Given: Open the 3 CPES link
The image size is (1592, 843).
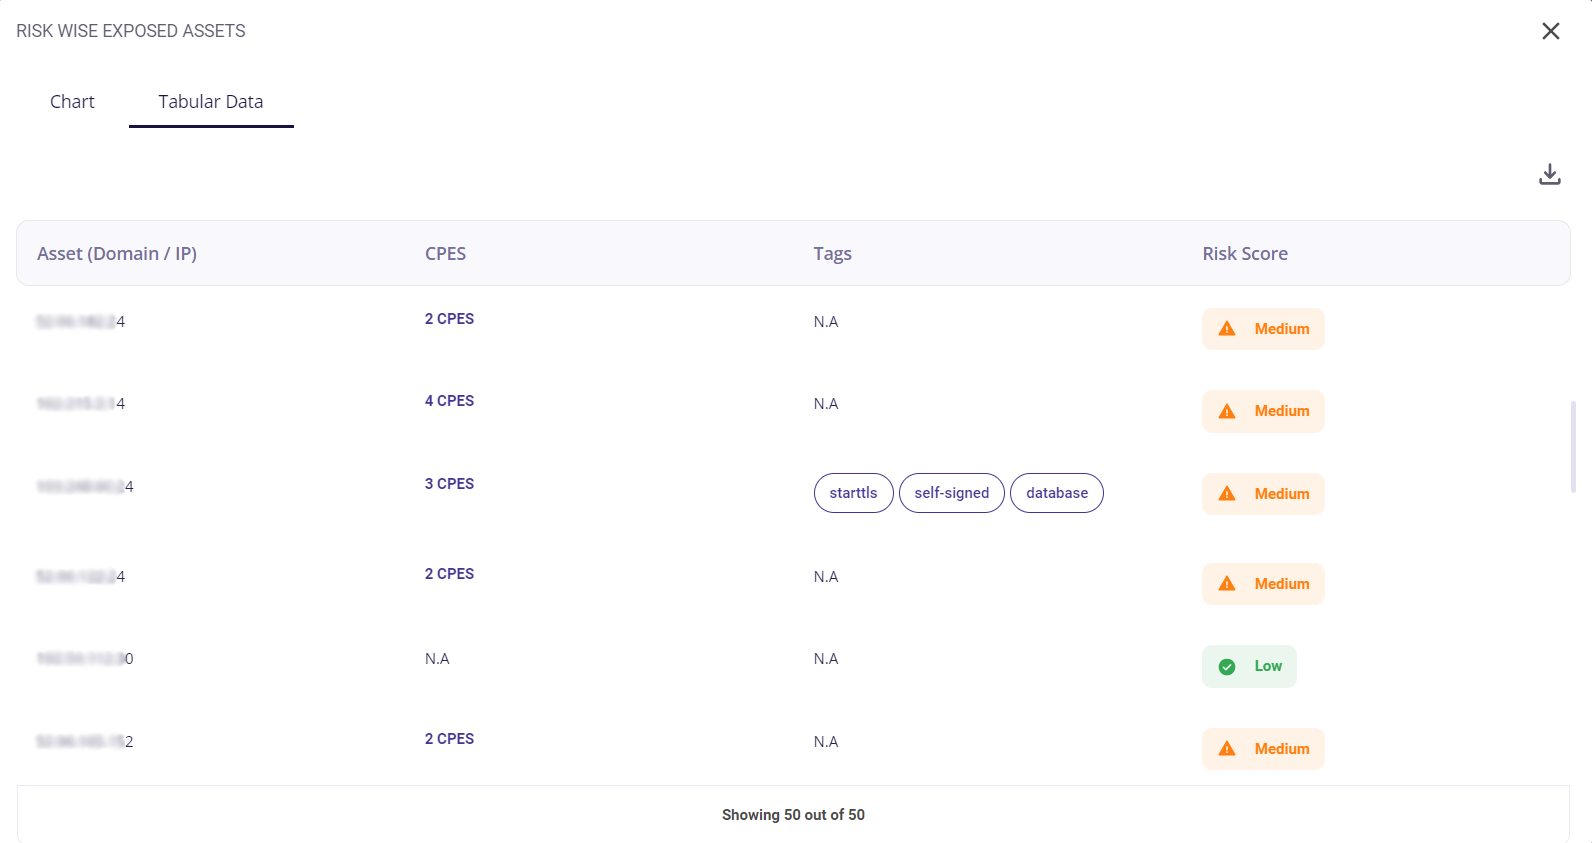Looking at the screenshot, I should click(x=449, y=484).
